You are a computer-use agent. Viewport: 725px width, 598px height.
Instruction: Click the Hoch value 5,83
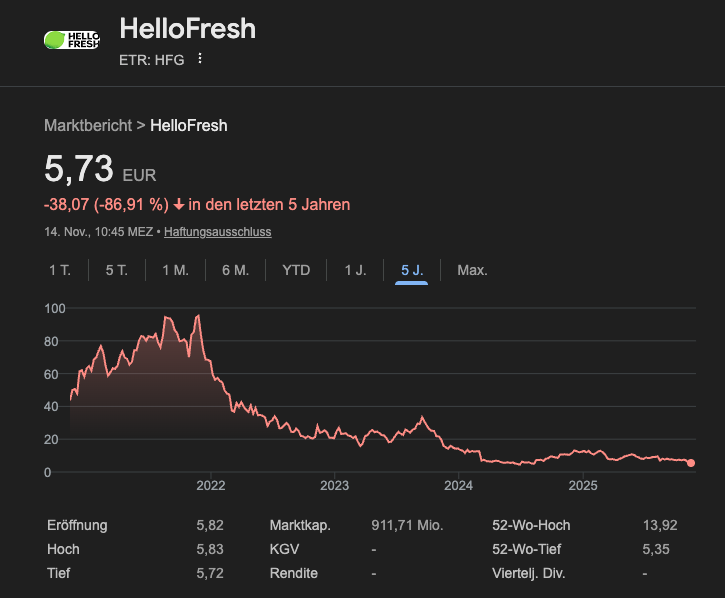(210, 549)
